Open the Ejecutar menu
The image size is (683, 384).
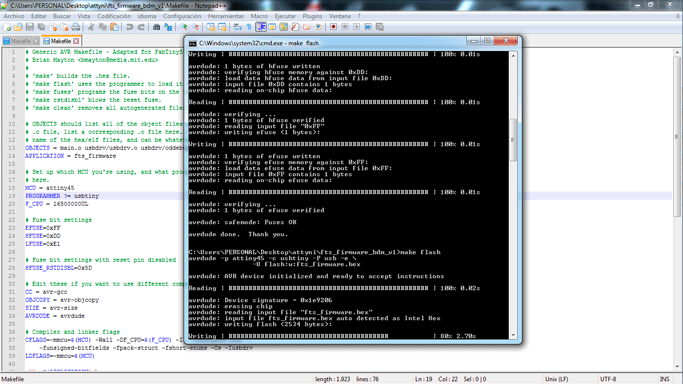click(285, 16)
